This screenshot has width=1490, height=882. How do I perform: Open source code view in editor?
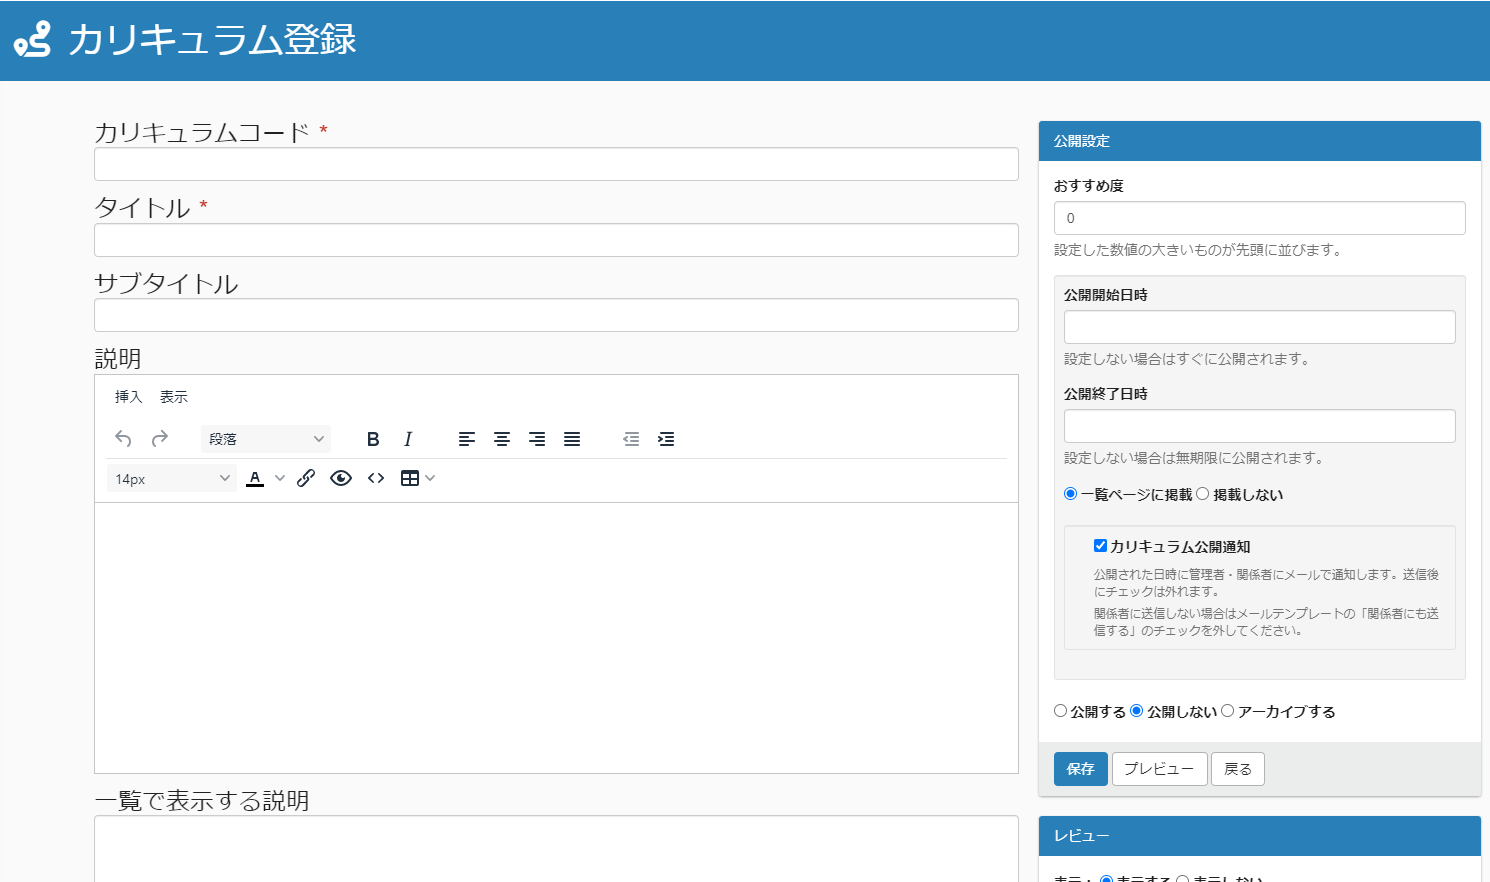click(x=376, y=478)
